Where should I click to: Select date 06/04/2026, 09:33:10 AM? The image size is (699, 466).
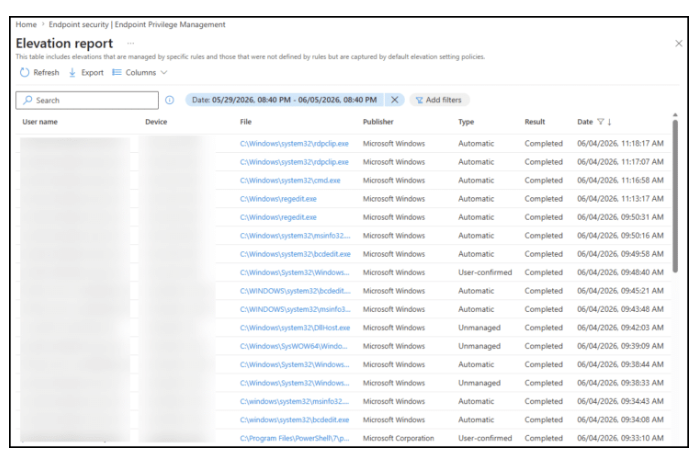[x=620, y=438]
